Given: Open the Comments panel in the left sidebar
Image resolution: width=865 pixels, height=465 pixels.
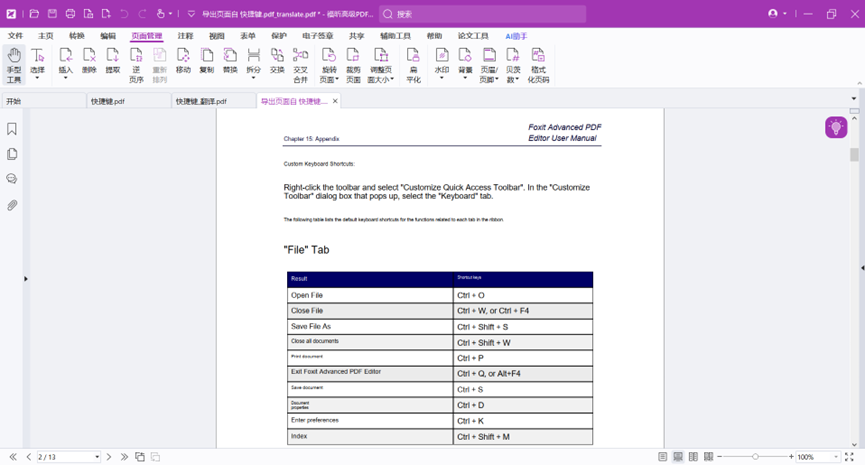Looking at the screenshot, I should 12,179.
